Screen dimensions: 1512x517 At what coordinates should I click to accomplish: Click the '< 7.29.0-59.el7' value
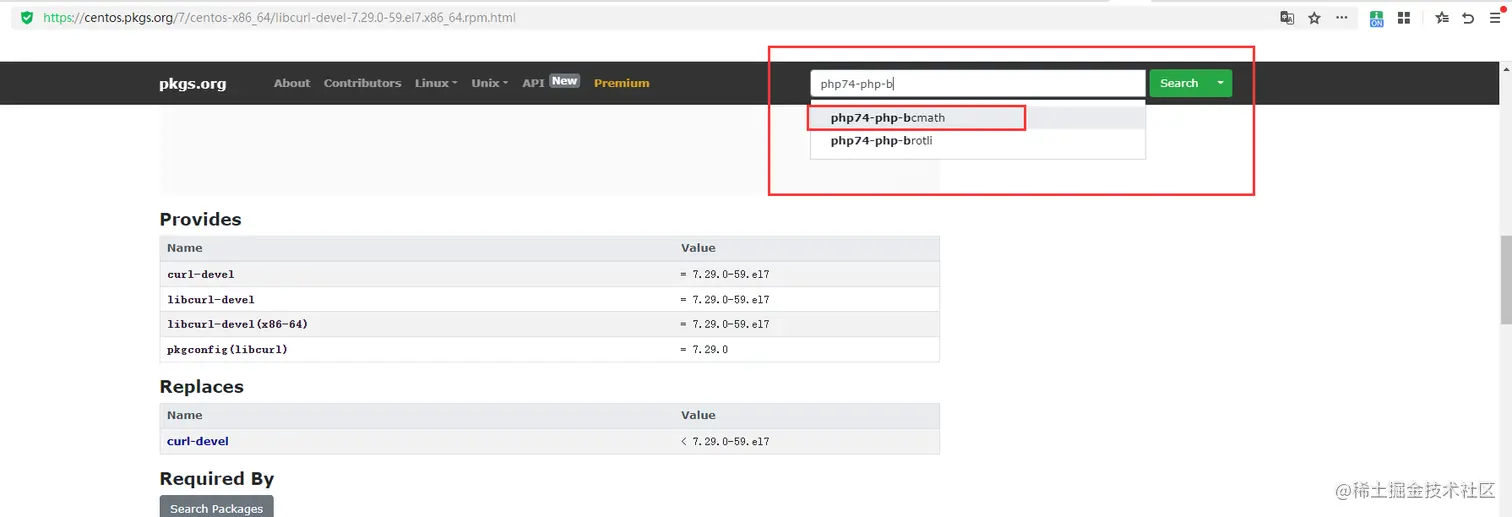pos(724,442)
